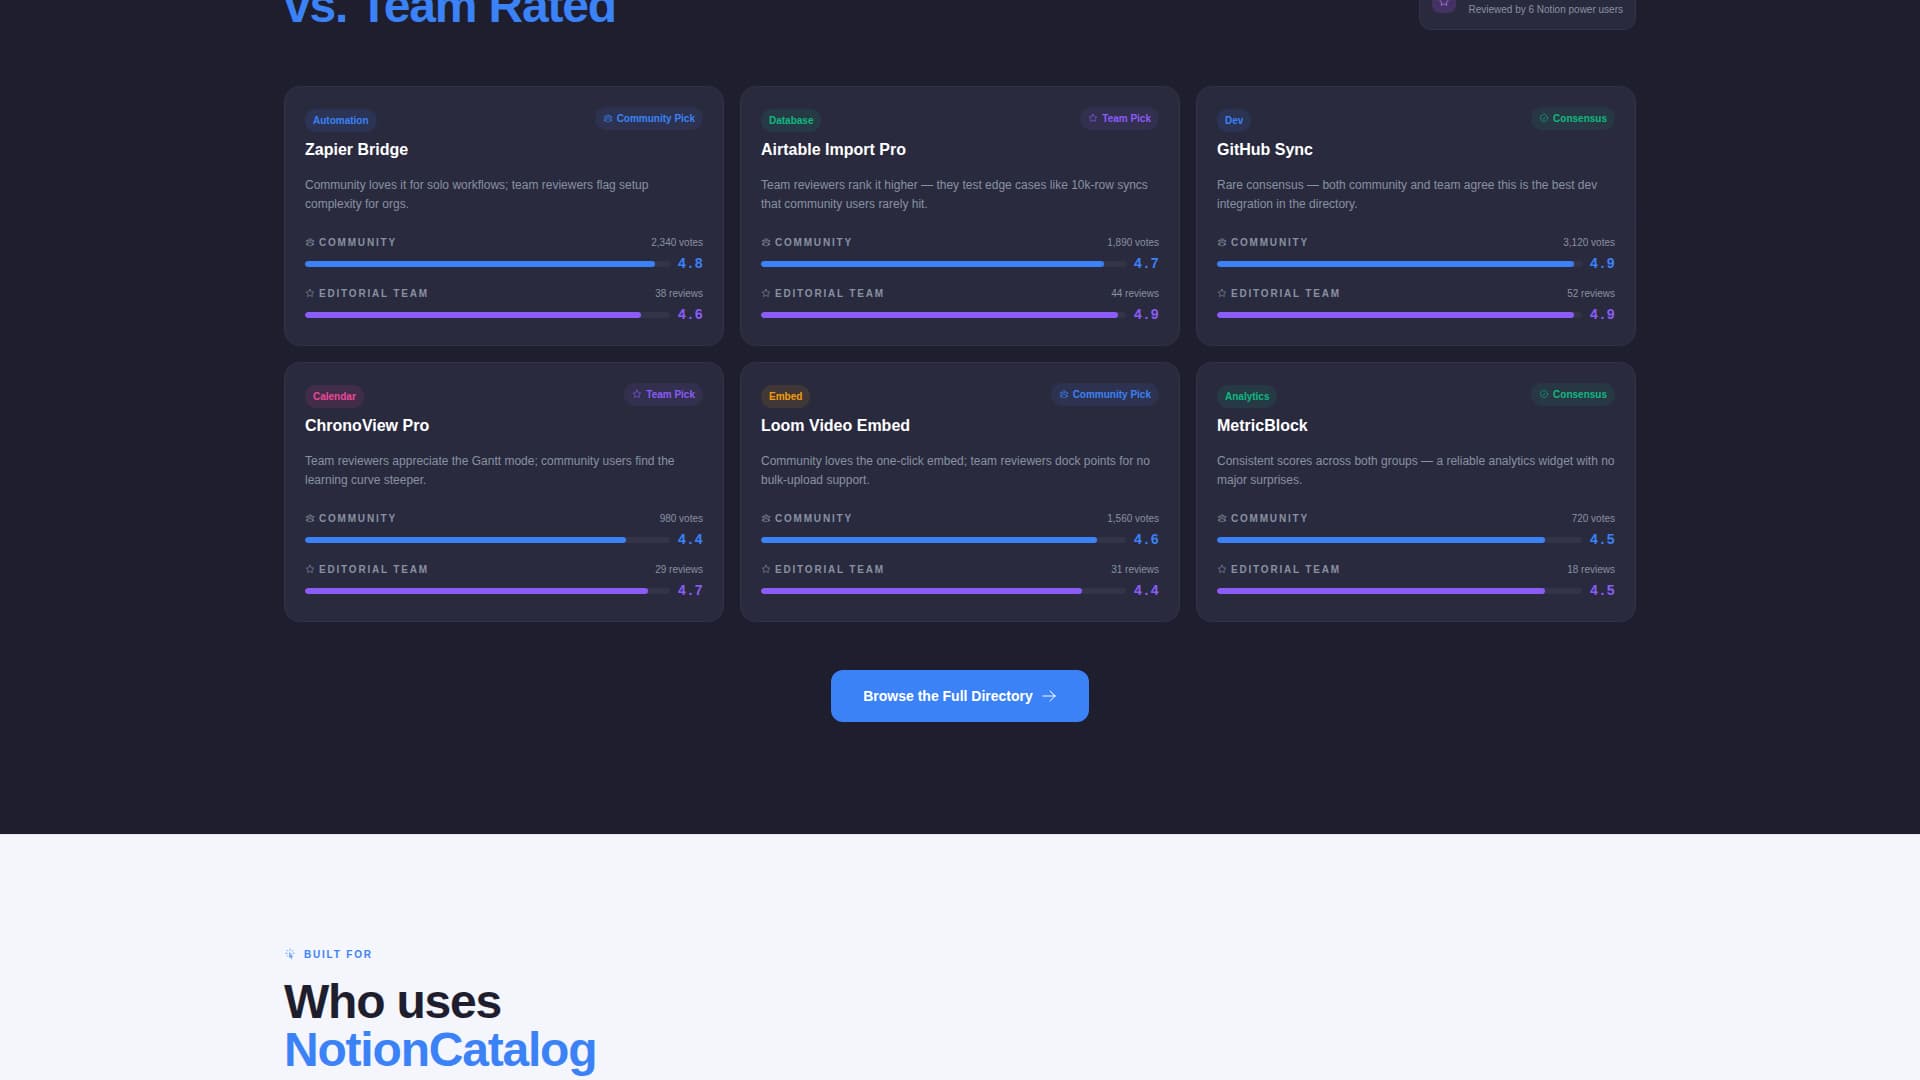Click the 38 reviews count
The height and width of the screenshot is (1080, 1920).
pos(679,293)
